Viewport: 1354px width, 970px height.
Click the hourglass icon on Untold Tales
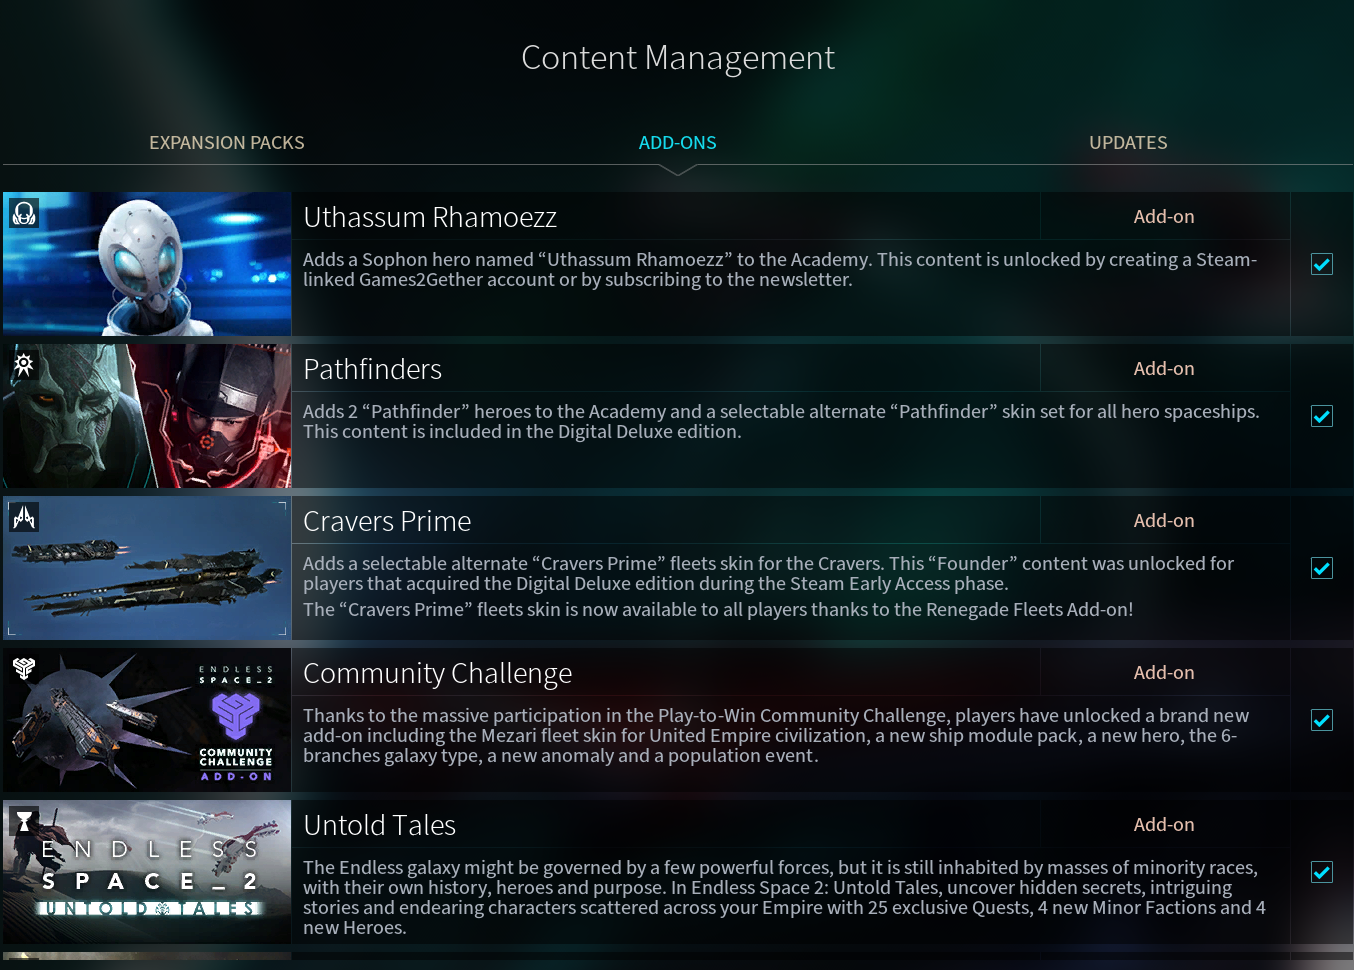coord(24,821)
